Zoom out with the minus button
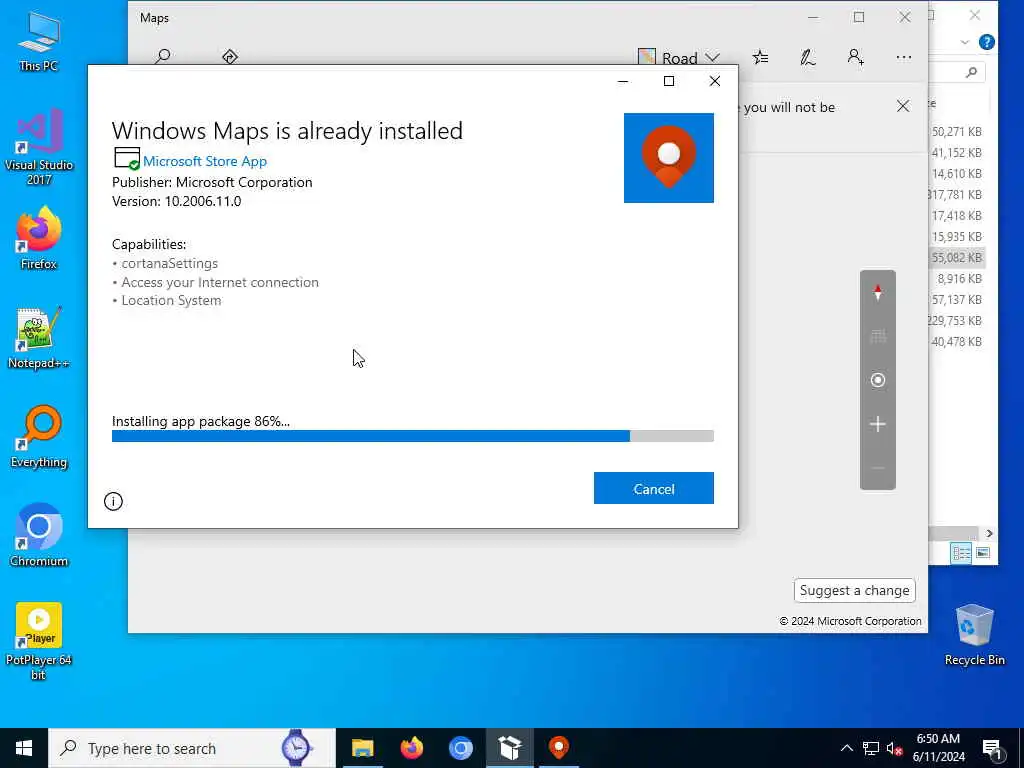The height and width of the screenshot is (768, 1024). (878, 468)
